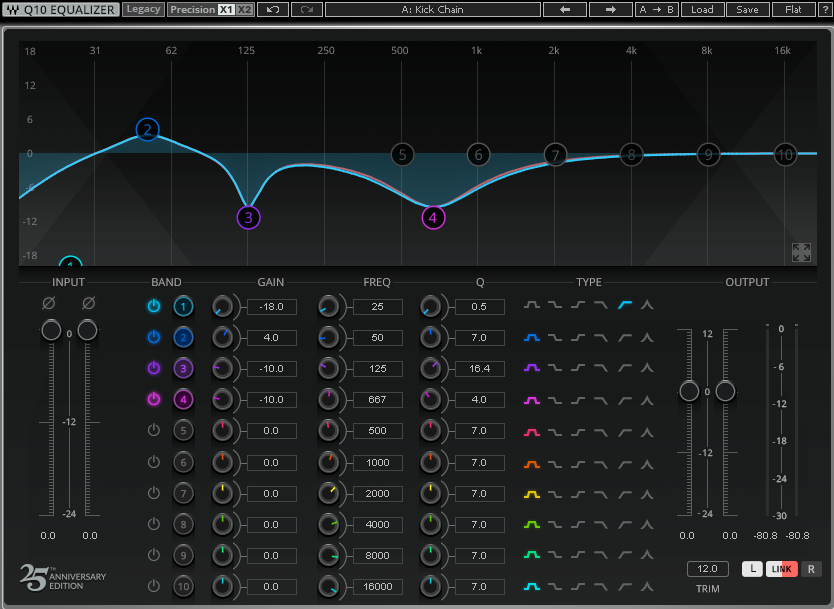Select band 1 number button

pos(184,306)
